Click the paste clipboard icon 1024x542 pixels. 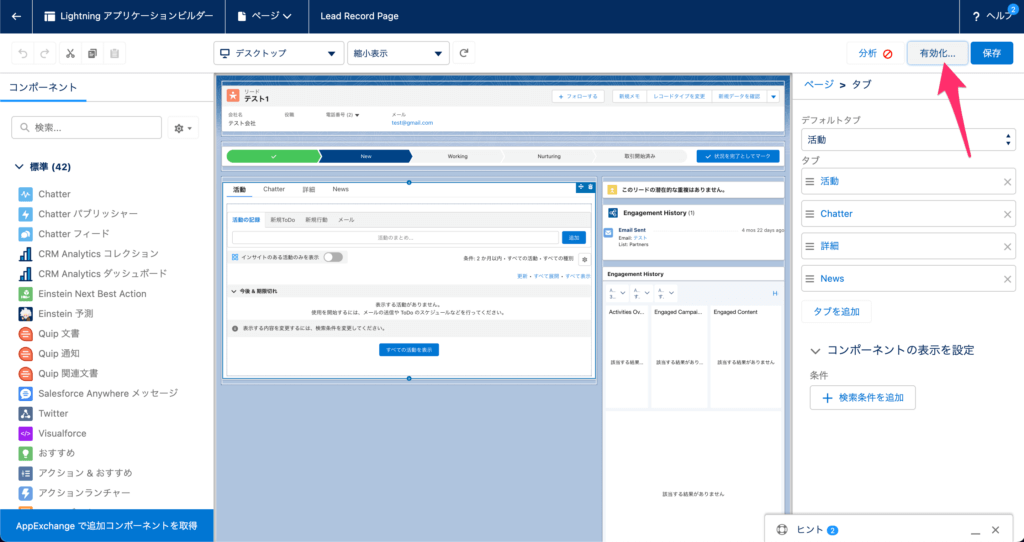click(x=114, y=54)
